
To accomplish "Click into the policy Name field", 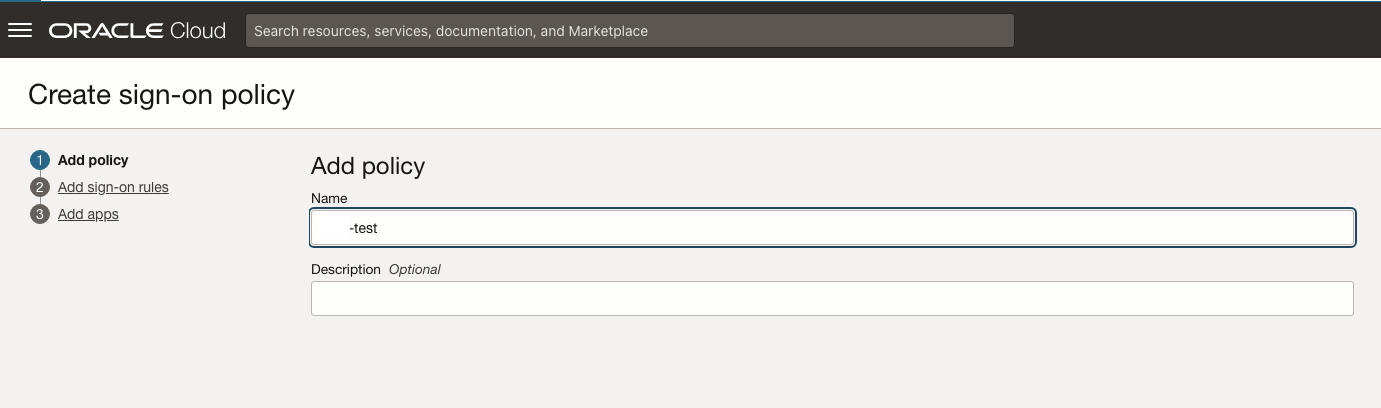I will click(832, 228).
